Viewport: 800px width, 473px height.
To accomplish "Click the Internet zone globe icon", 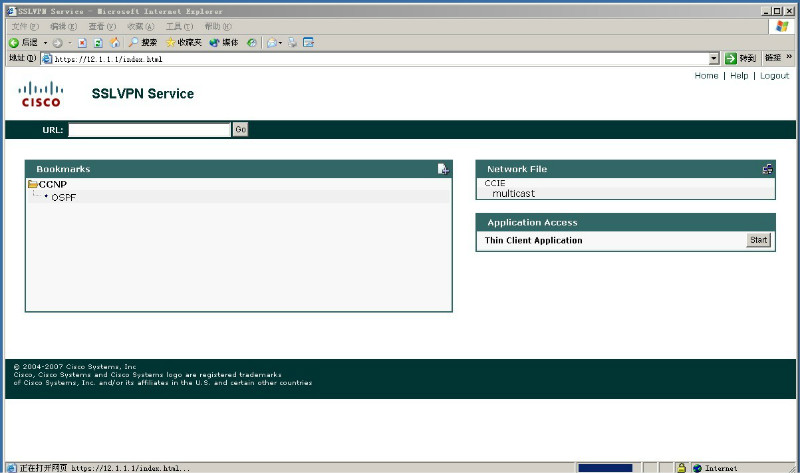I will tap(697, 468).
